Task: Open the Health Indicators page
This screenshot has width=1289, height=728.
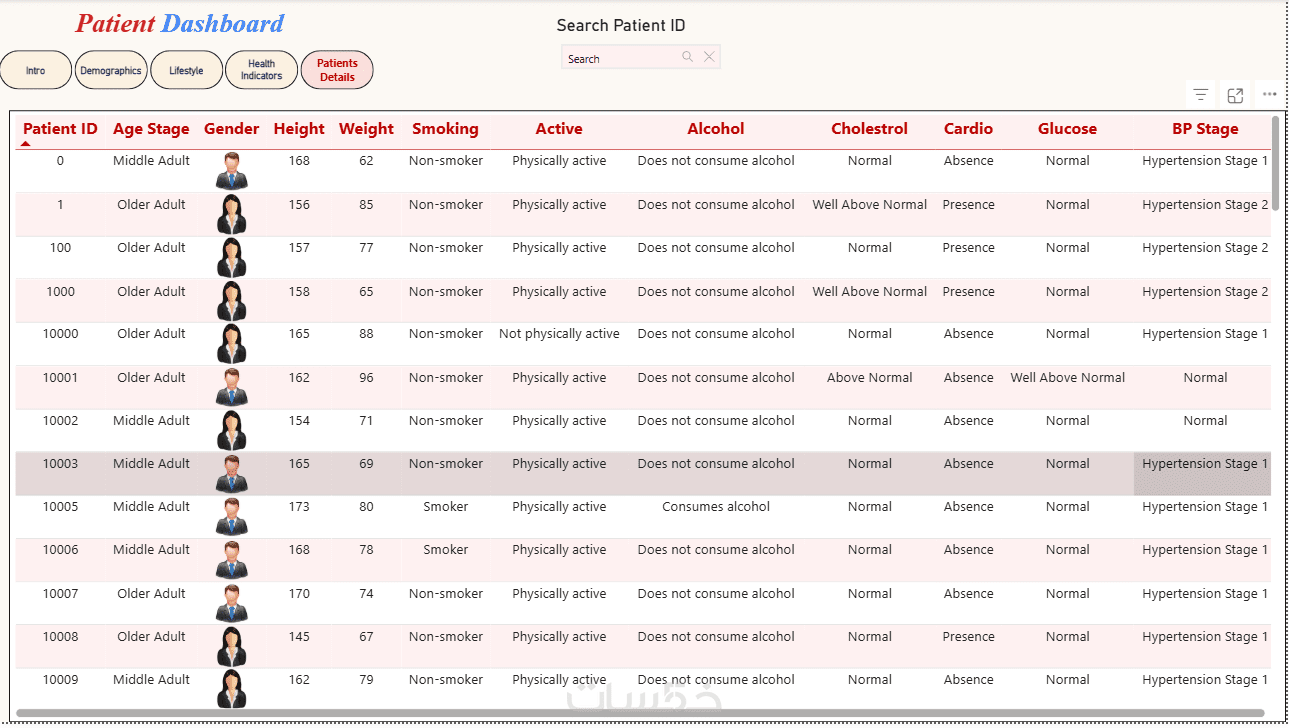Action: point(261,70)
